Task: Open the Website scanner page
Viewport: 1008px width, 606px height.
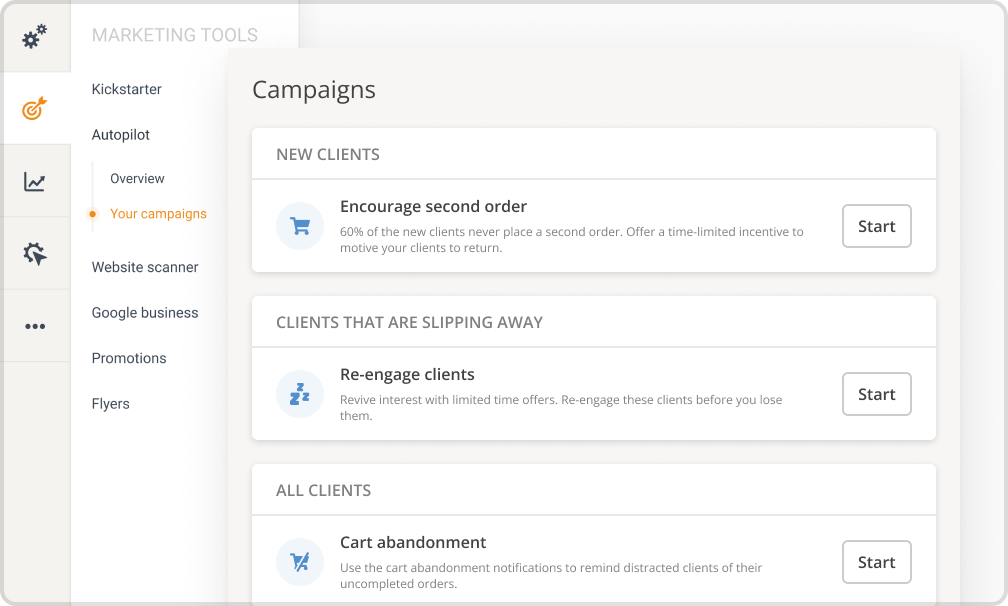Action: [x=144, y=267]
